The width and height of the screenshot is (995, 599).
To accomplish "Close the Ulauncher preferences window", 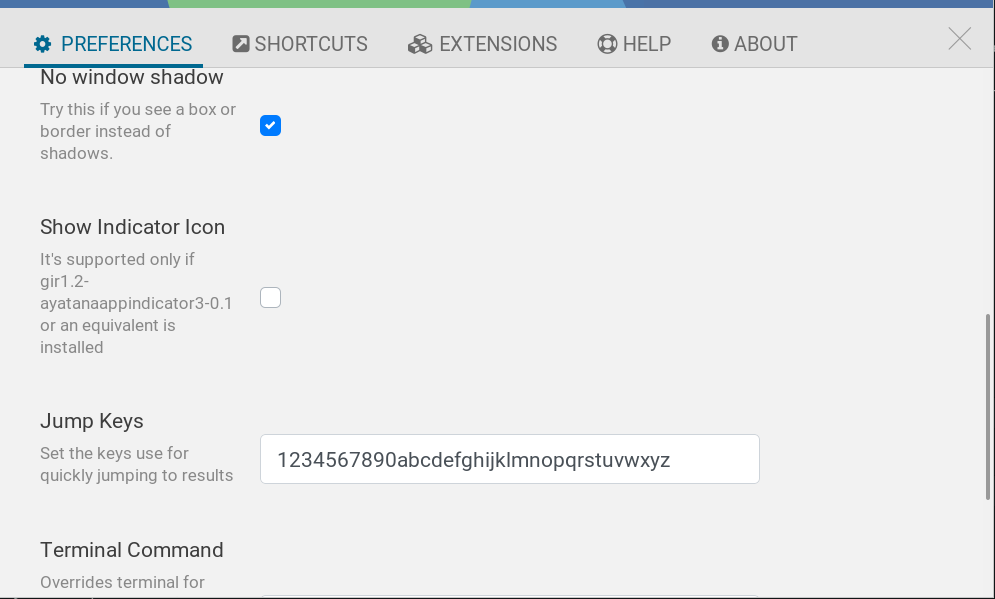I will click(959, 38).
